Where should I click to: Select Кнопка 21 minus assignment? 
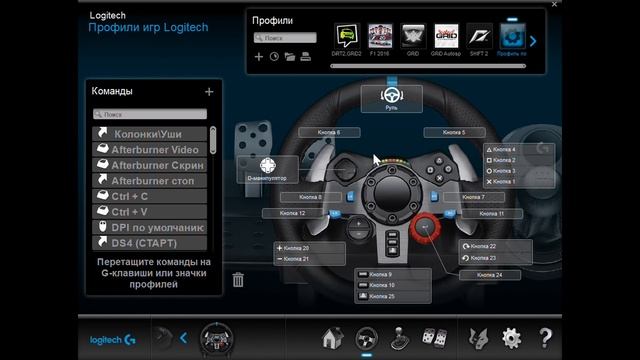(309, 259)
